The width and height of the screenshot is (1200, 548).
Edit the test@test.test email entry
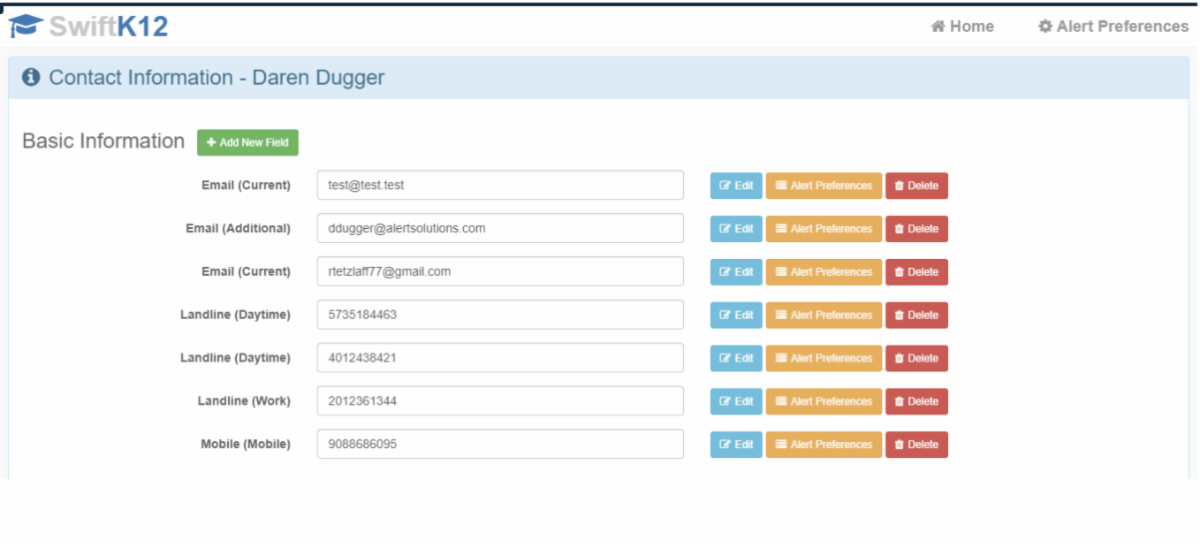[x=736, y=185]
